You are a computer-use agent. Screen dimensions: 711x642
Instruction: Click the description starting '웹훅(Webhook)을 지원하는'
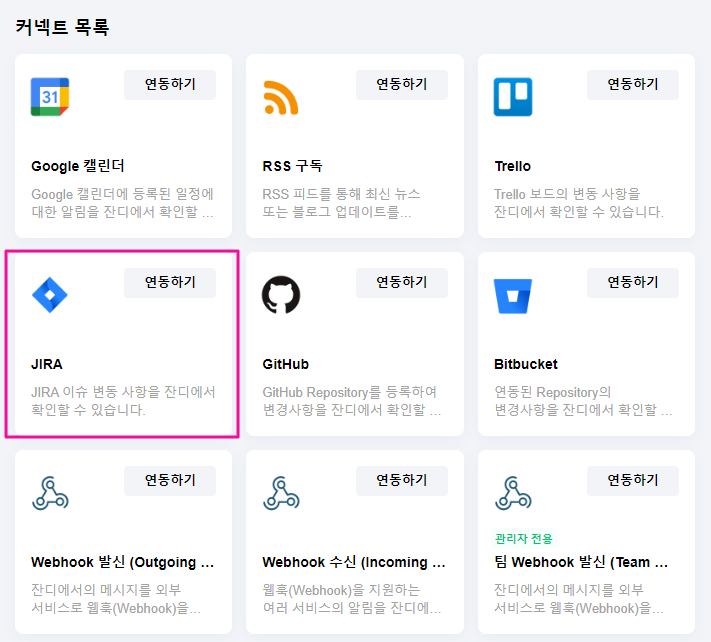click(x=351, y=599)
